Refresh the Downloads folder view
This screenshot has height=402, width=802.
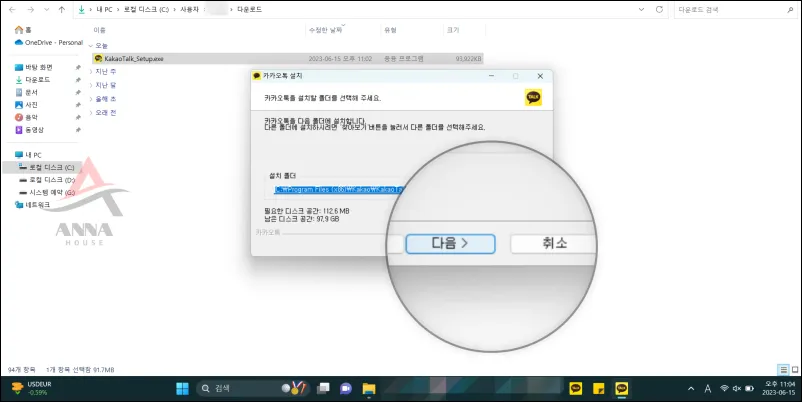click(x=659, y=10)
